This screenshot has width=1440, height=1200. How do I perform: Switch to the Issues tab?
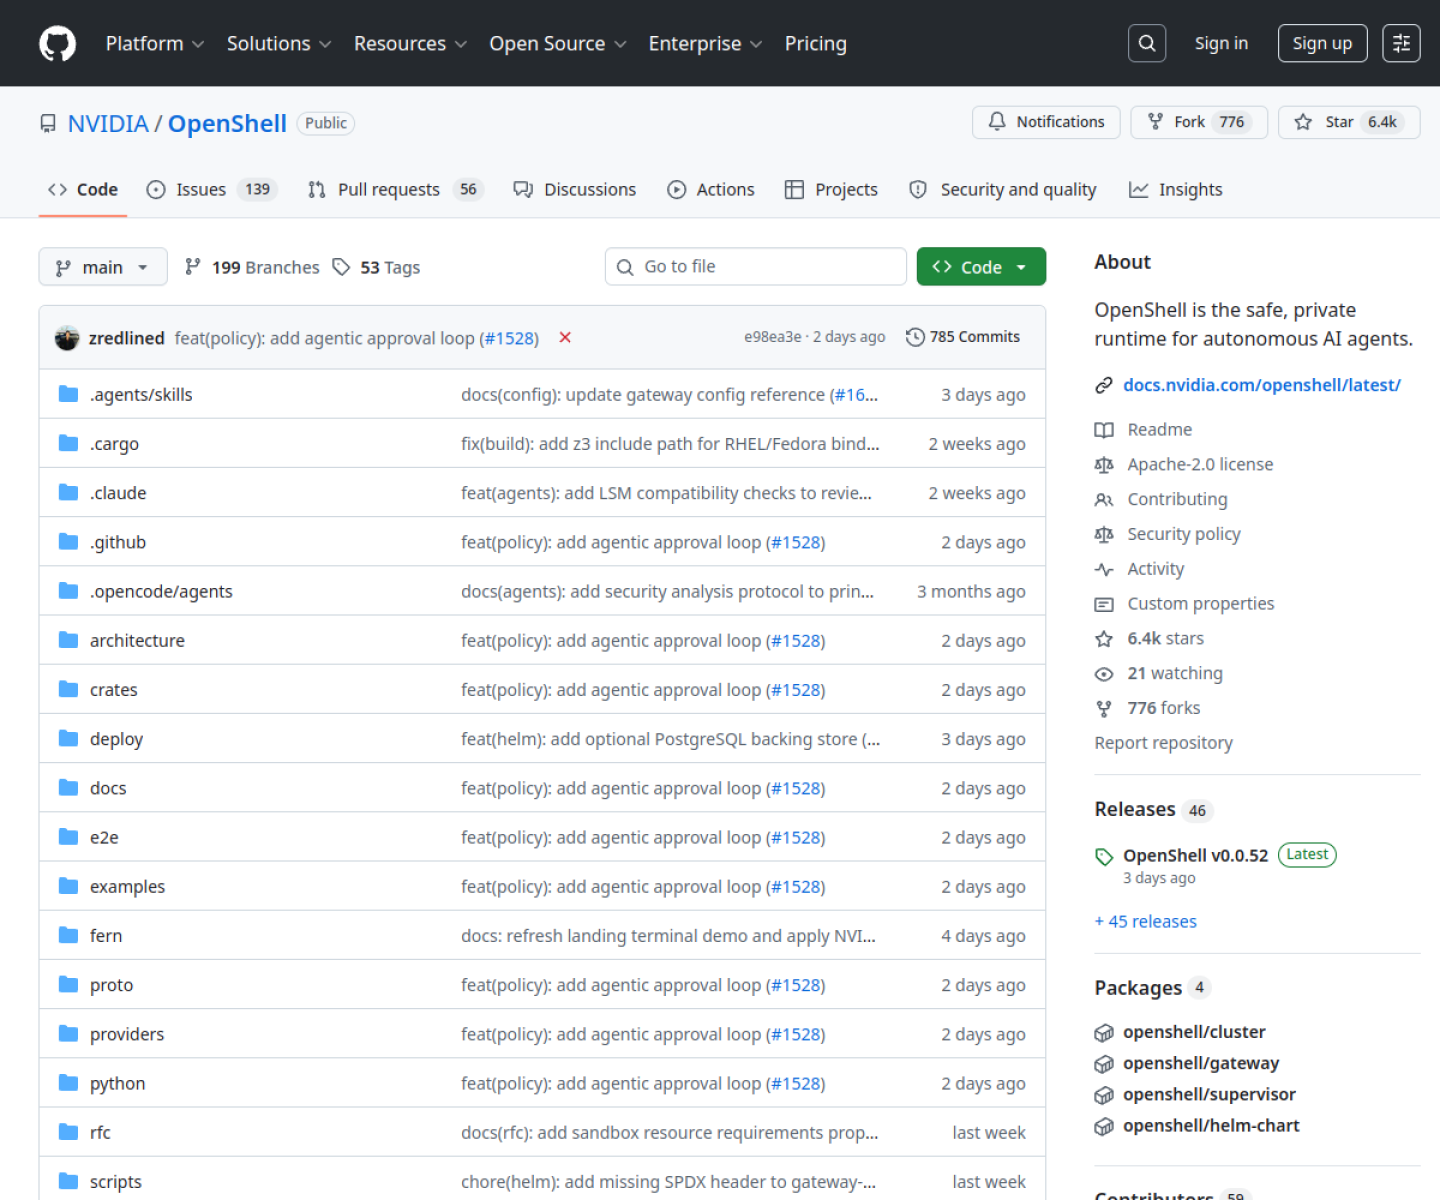tap(211, 190)
